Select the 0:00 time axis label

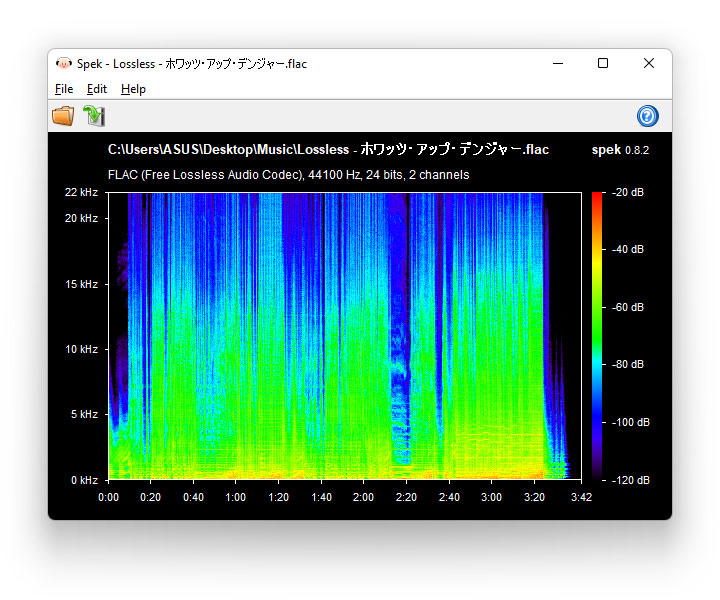108,497
